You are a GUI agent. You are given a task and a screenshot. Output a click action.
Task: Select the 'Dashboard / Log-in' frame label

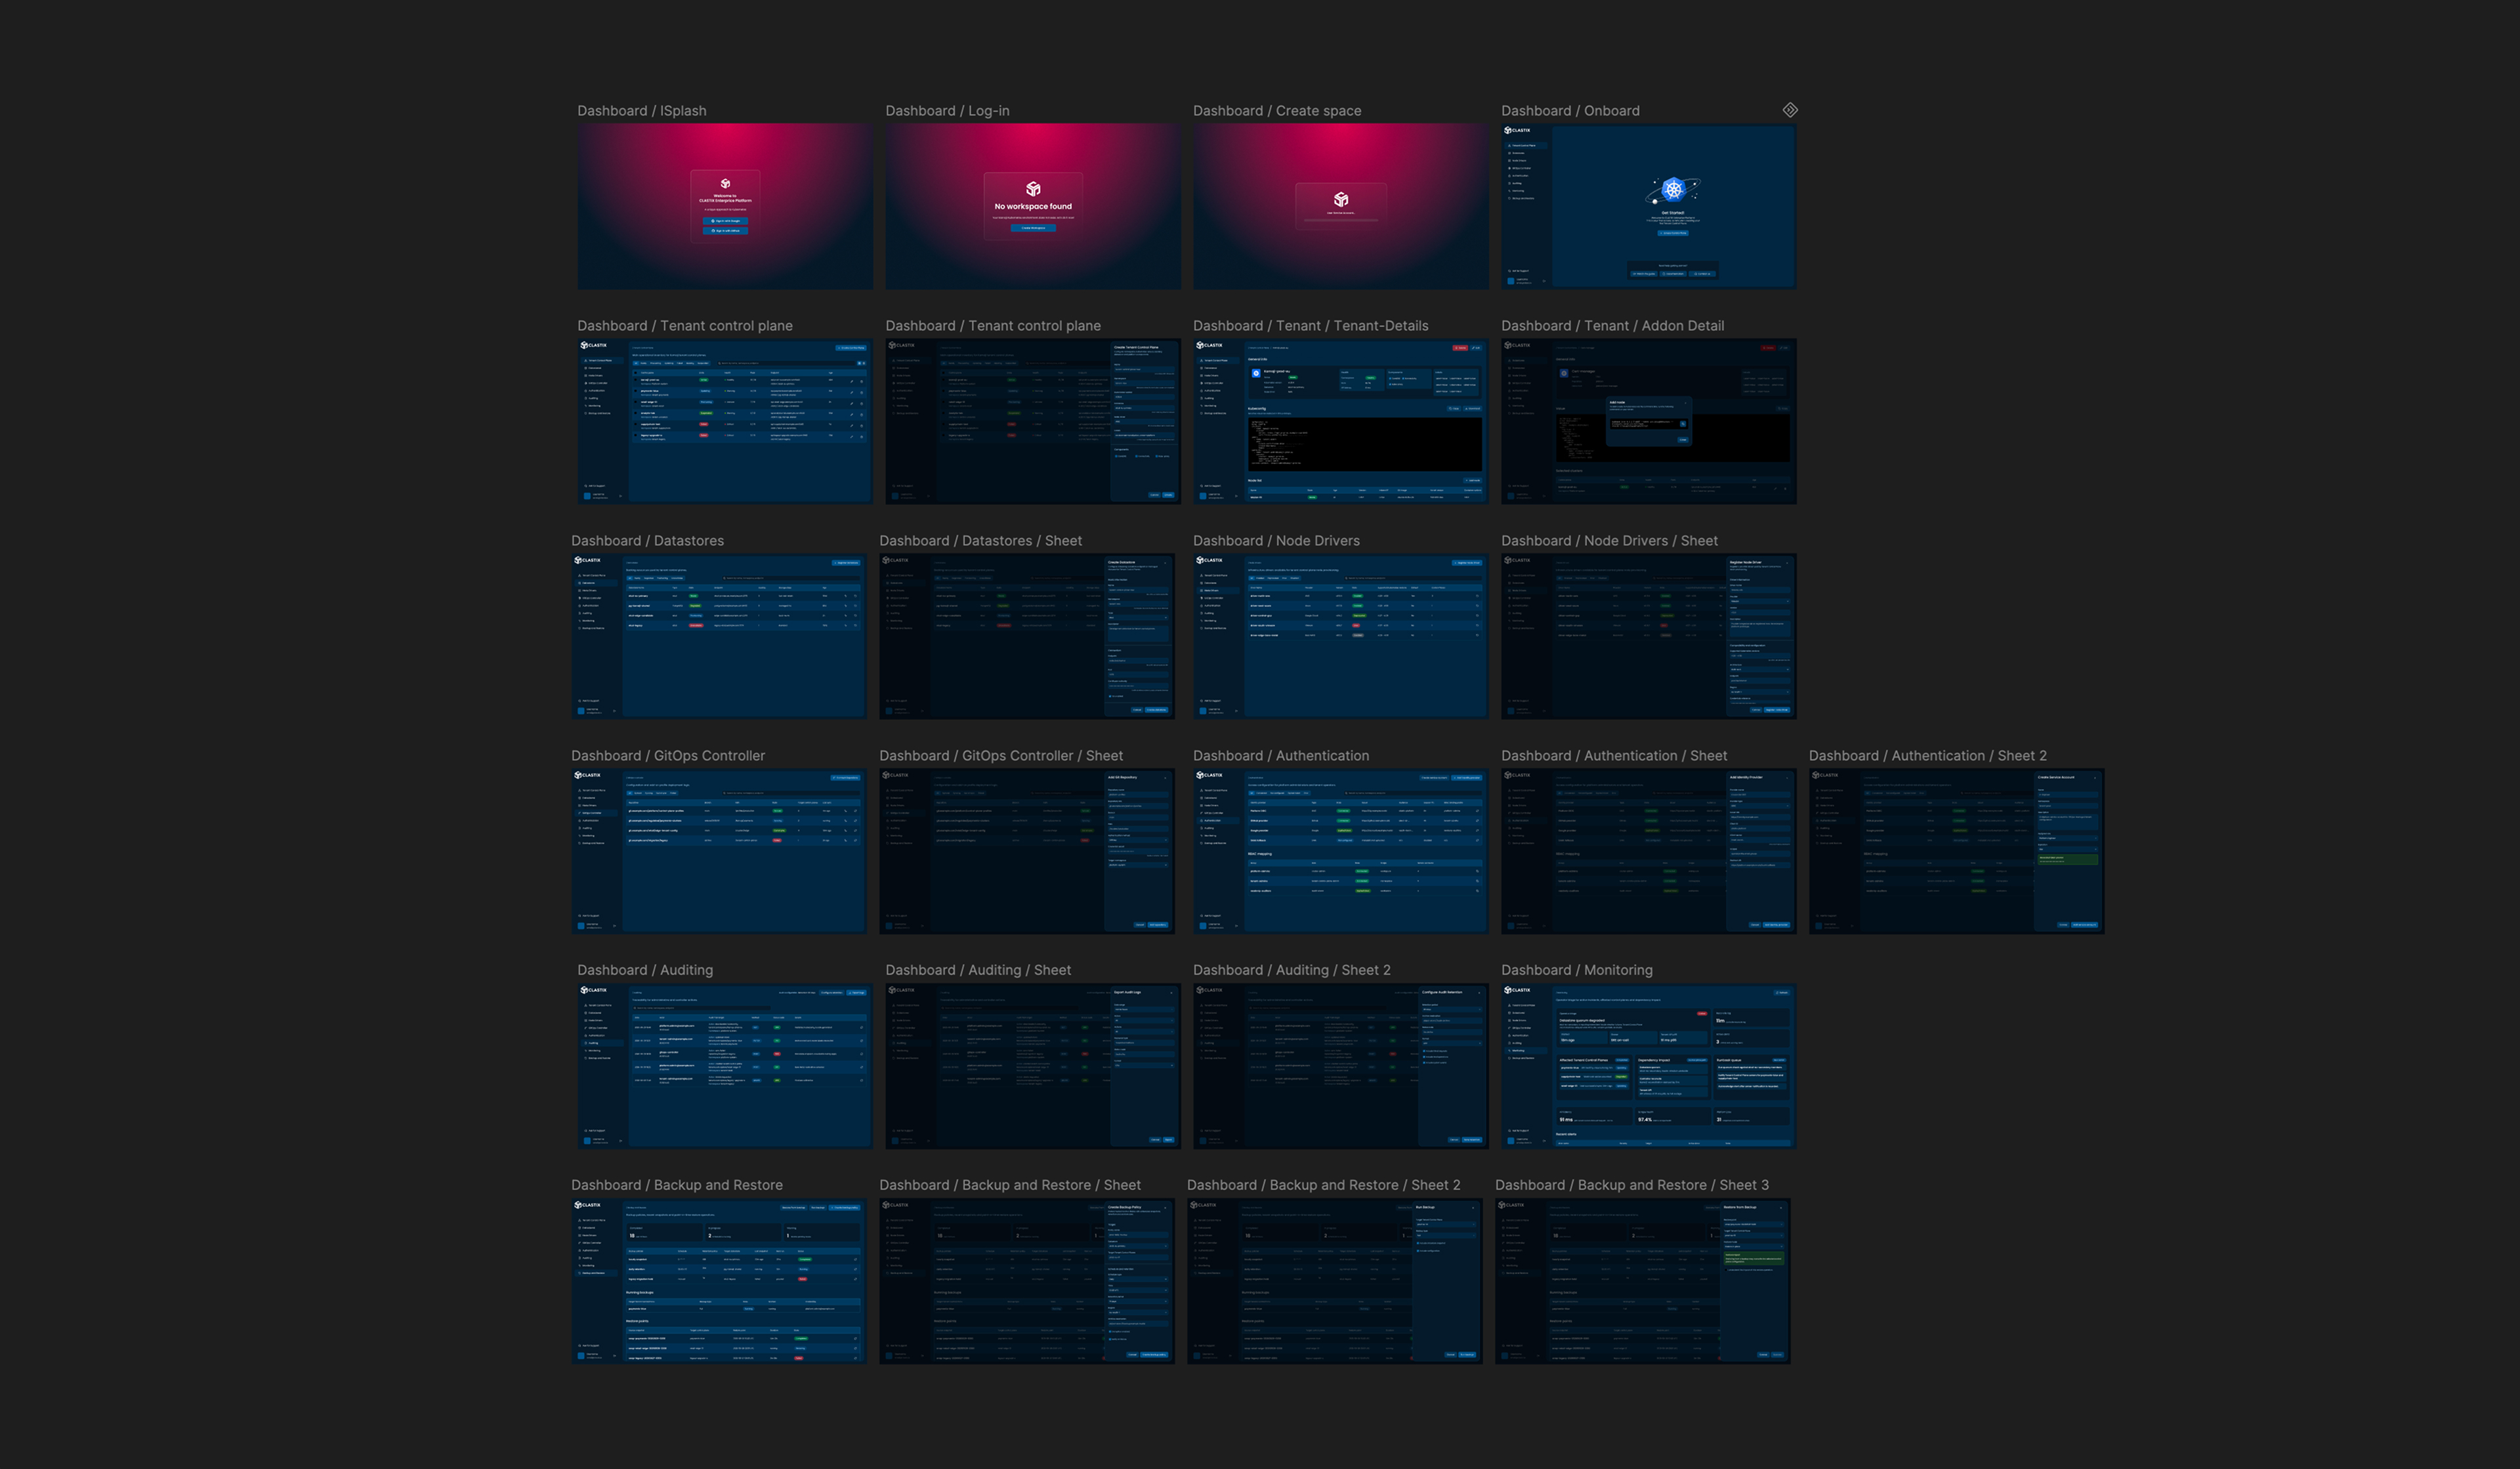[x=947, y=111]
